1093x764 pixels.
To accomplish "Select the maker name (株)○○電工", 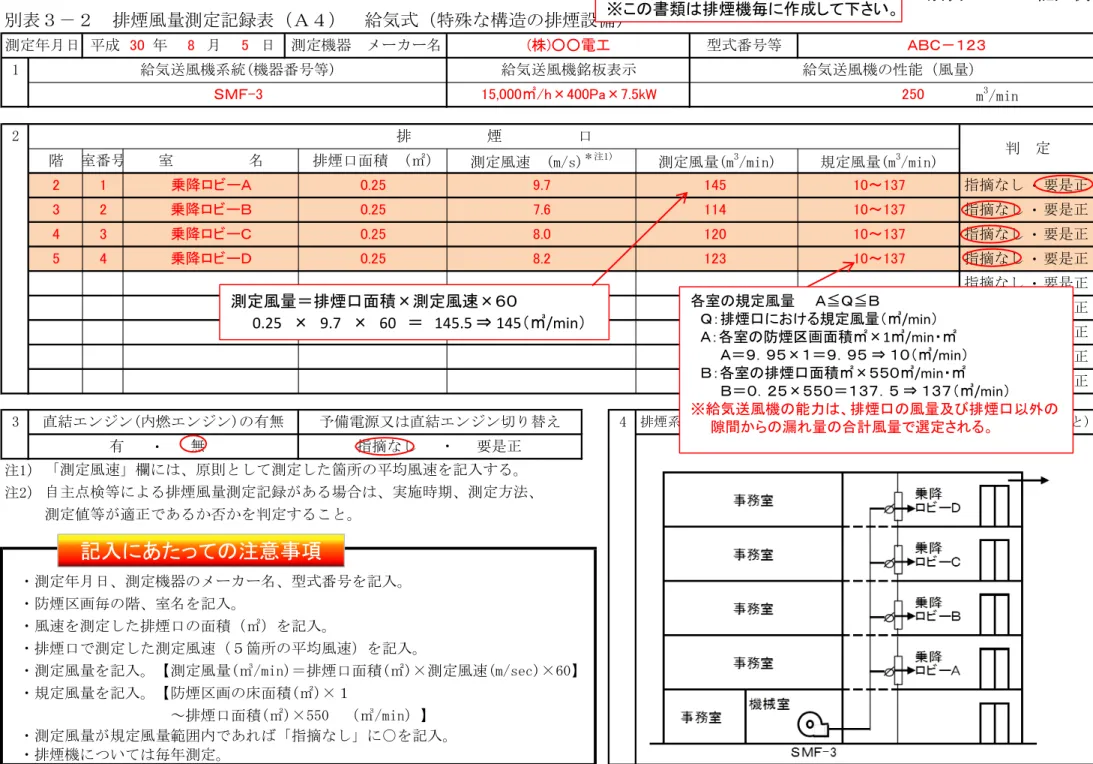I will click(568, 45).
